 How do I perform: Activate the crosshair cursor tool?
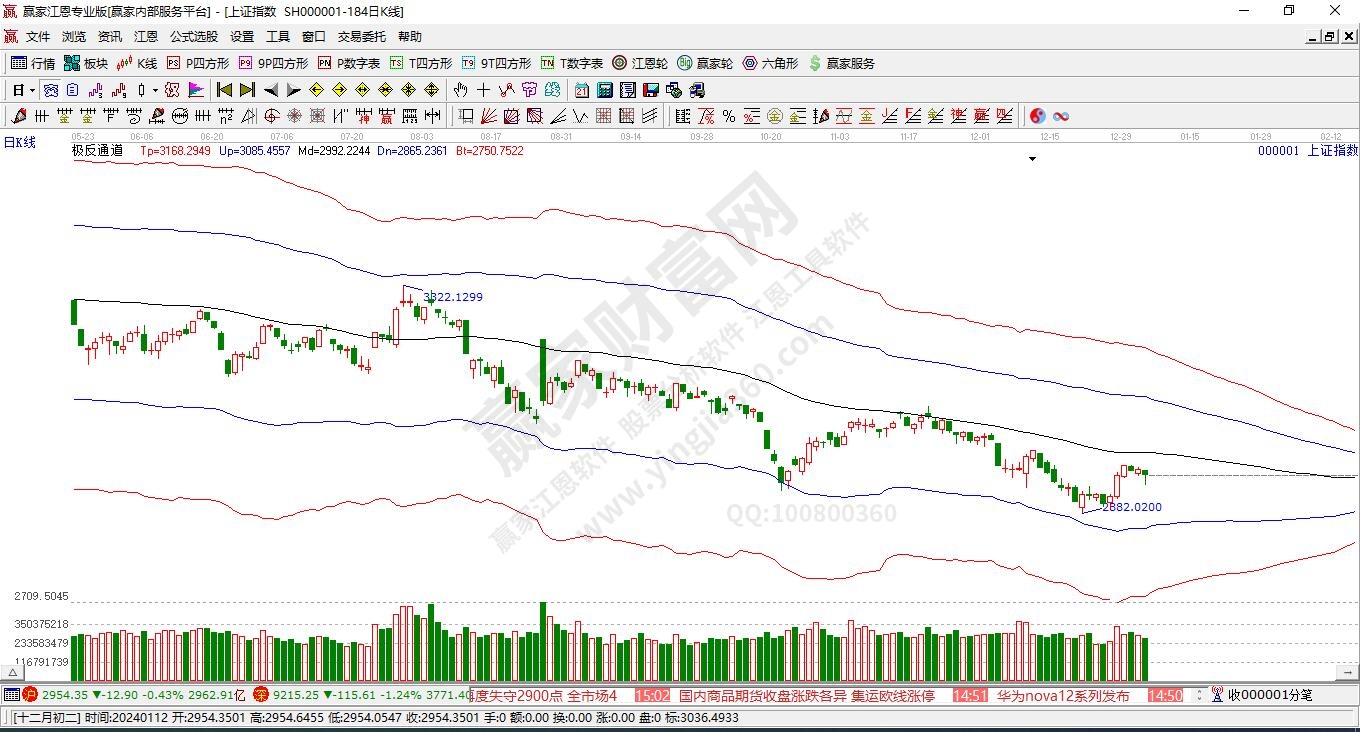point(484,90)
